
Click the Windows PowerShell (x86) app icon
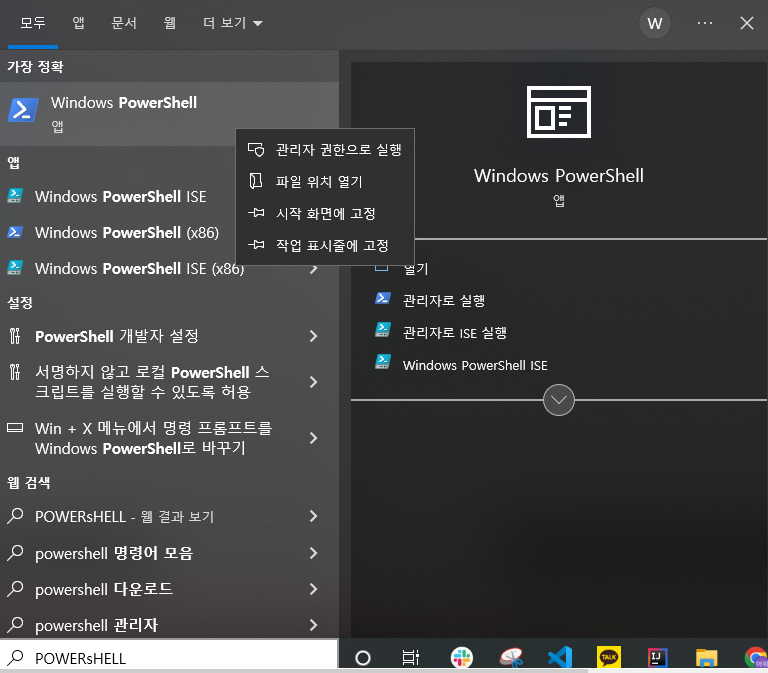[x=15, y=232]
